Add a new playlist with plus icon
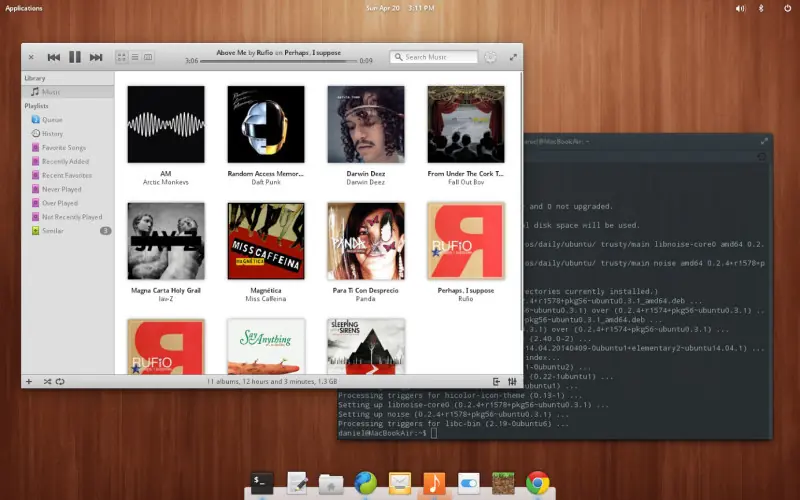Image resolution: width=800 pixels, height=500 pixels. tap(29, 381)
